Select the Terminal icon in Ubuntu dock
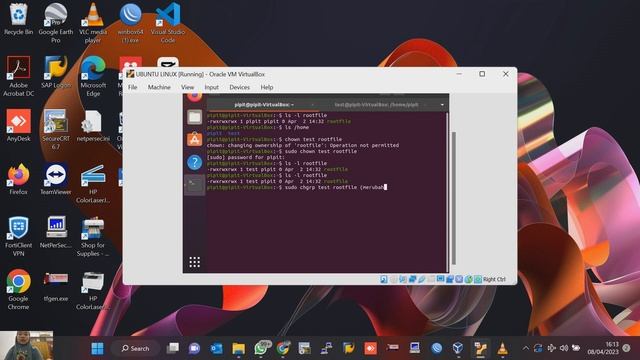Screen dimensions: 640x360 195,185
